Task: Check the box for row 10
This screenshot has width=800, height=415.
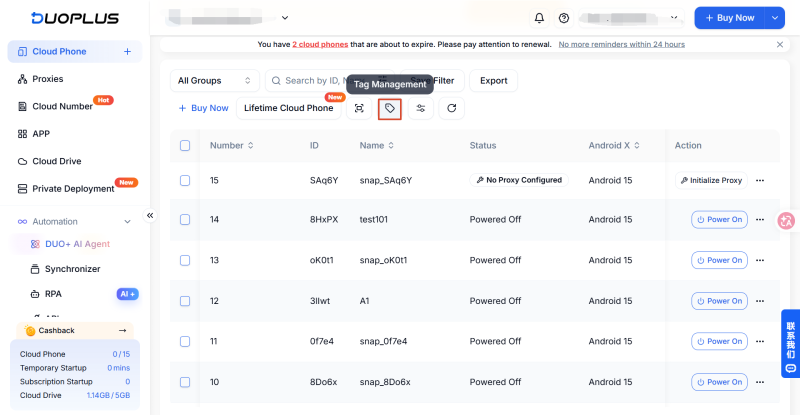Action: point(185,382)
